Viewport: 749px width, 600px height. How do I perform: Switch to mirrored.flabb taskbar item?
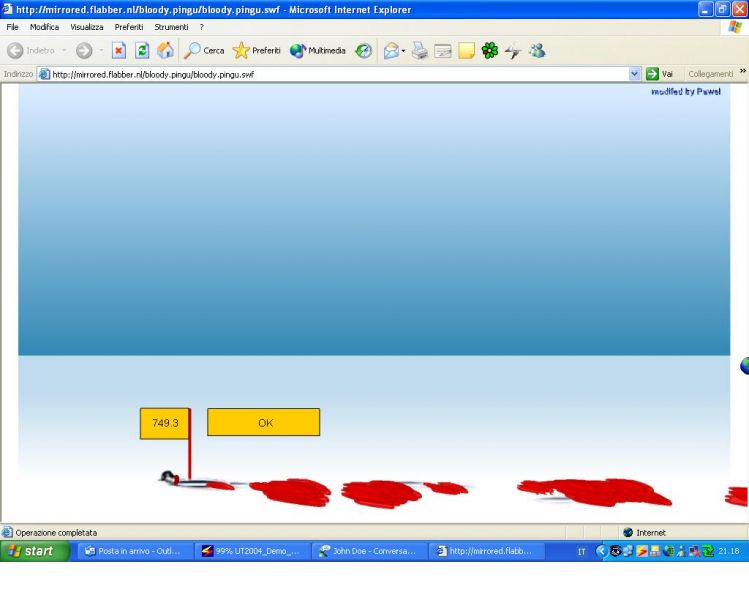(485, 551)
